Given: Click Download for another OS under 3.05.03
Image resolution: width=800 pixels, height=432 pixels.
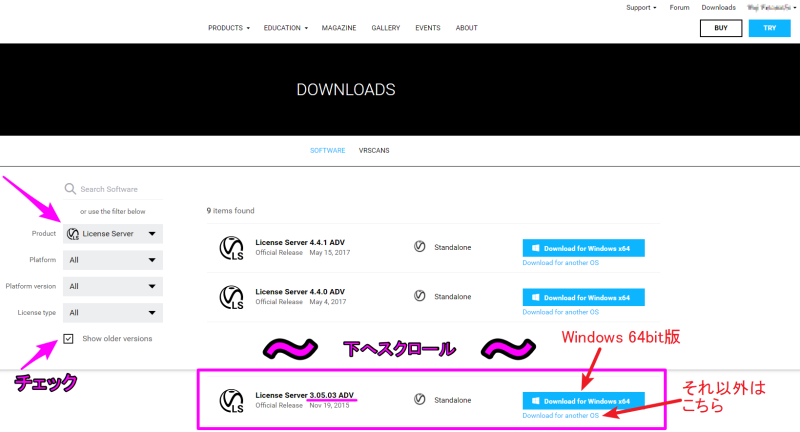Looking at the screenshot, I should tap(560, 416).
